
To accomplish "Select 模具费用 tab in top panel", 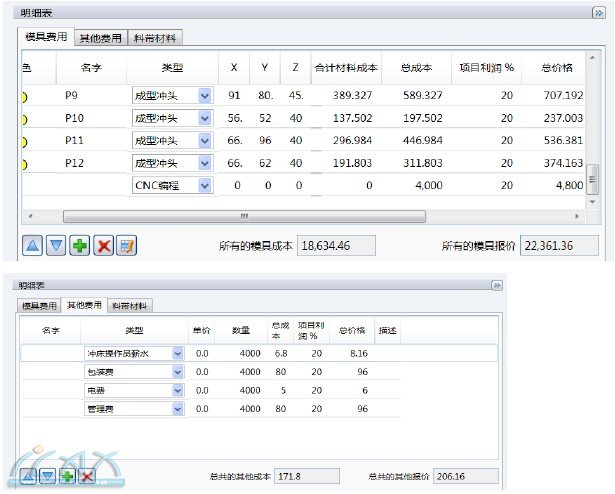I will (46, 37).
